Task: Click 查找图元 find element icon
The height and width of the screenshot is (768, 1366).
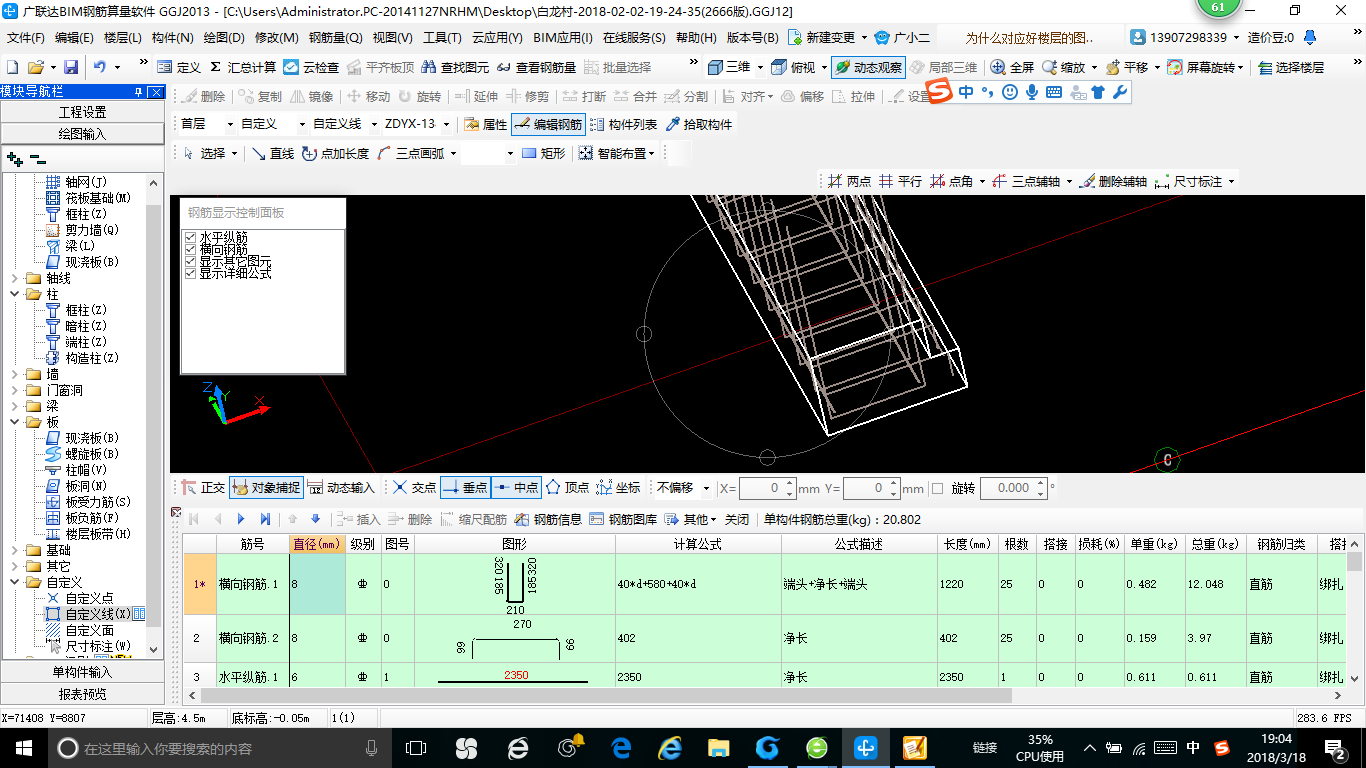Action: click(x=430, y=67)
